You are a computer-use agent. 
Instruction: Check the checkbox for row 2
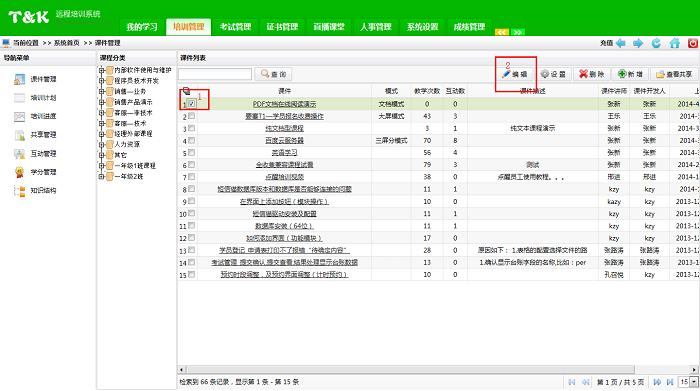tap(192, 116)
